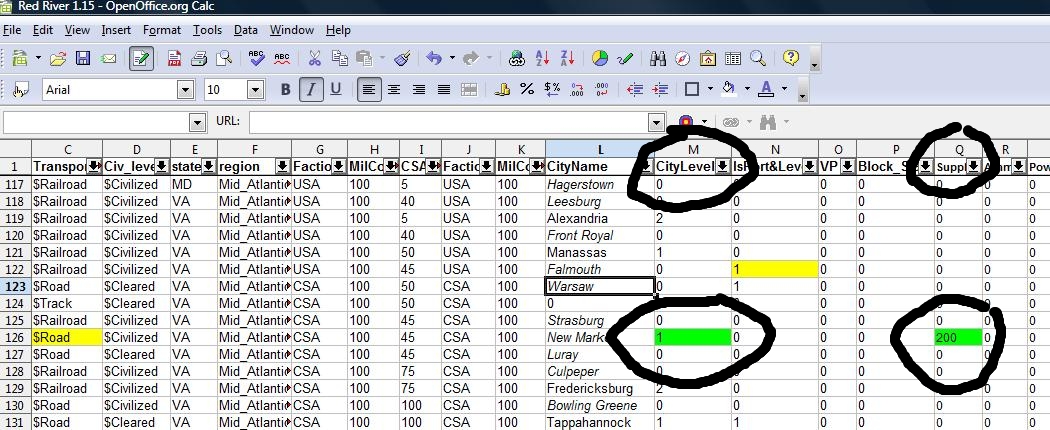Click the percent number format icon
This screenshot has height=430, width=1050.
click(527, 90)
